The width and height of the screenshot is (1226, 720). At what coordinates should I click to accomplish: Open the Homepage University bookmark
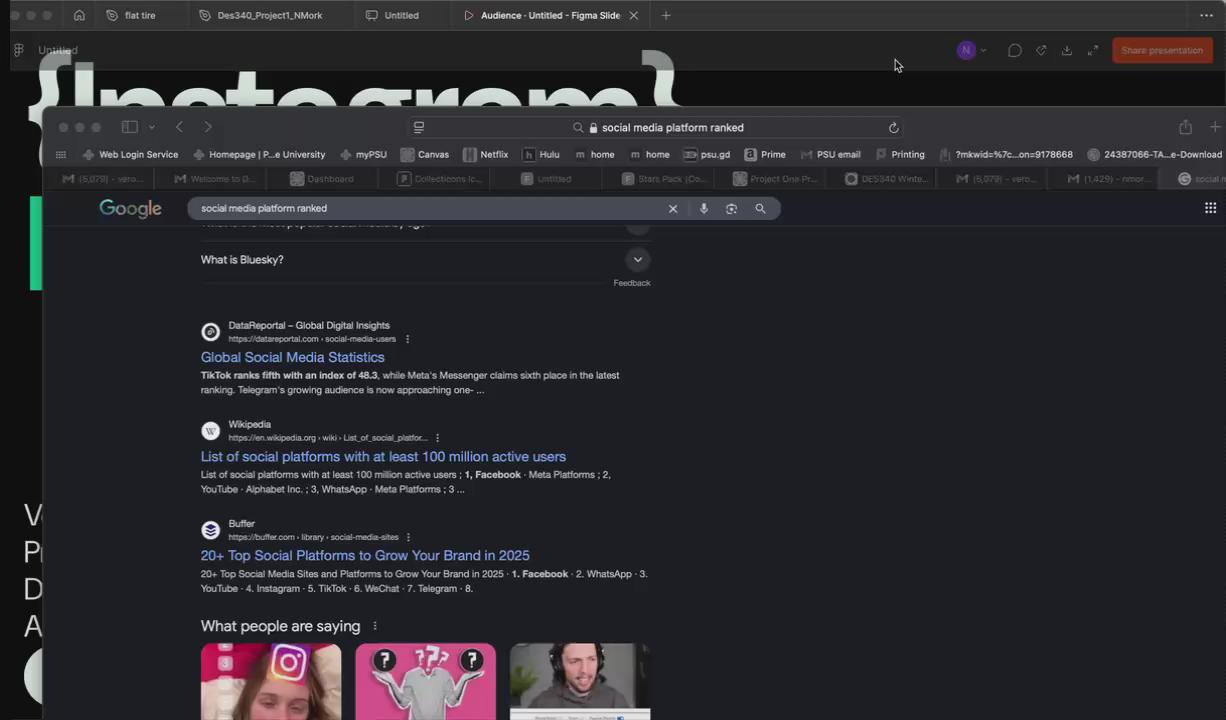pyautogui.click(x=259, y=154)
